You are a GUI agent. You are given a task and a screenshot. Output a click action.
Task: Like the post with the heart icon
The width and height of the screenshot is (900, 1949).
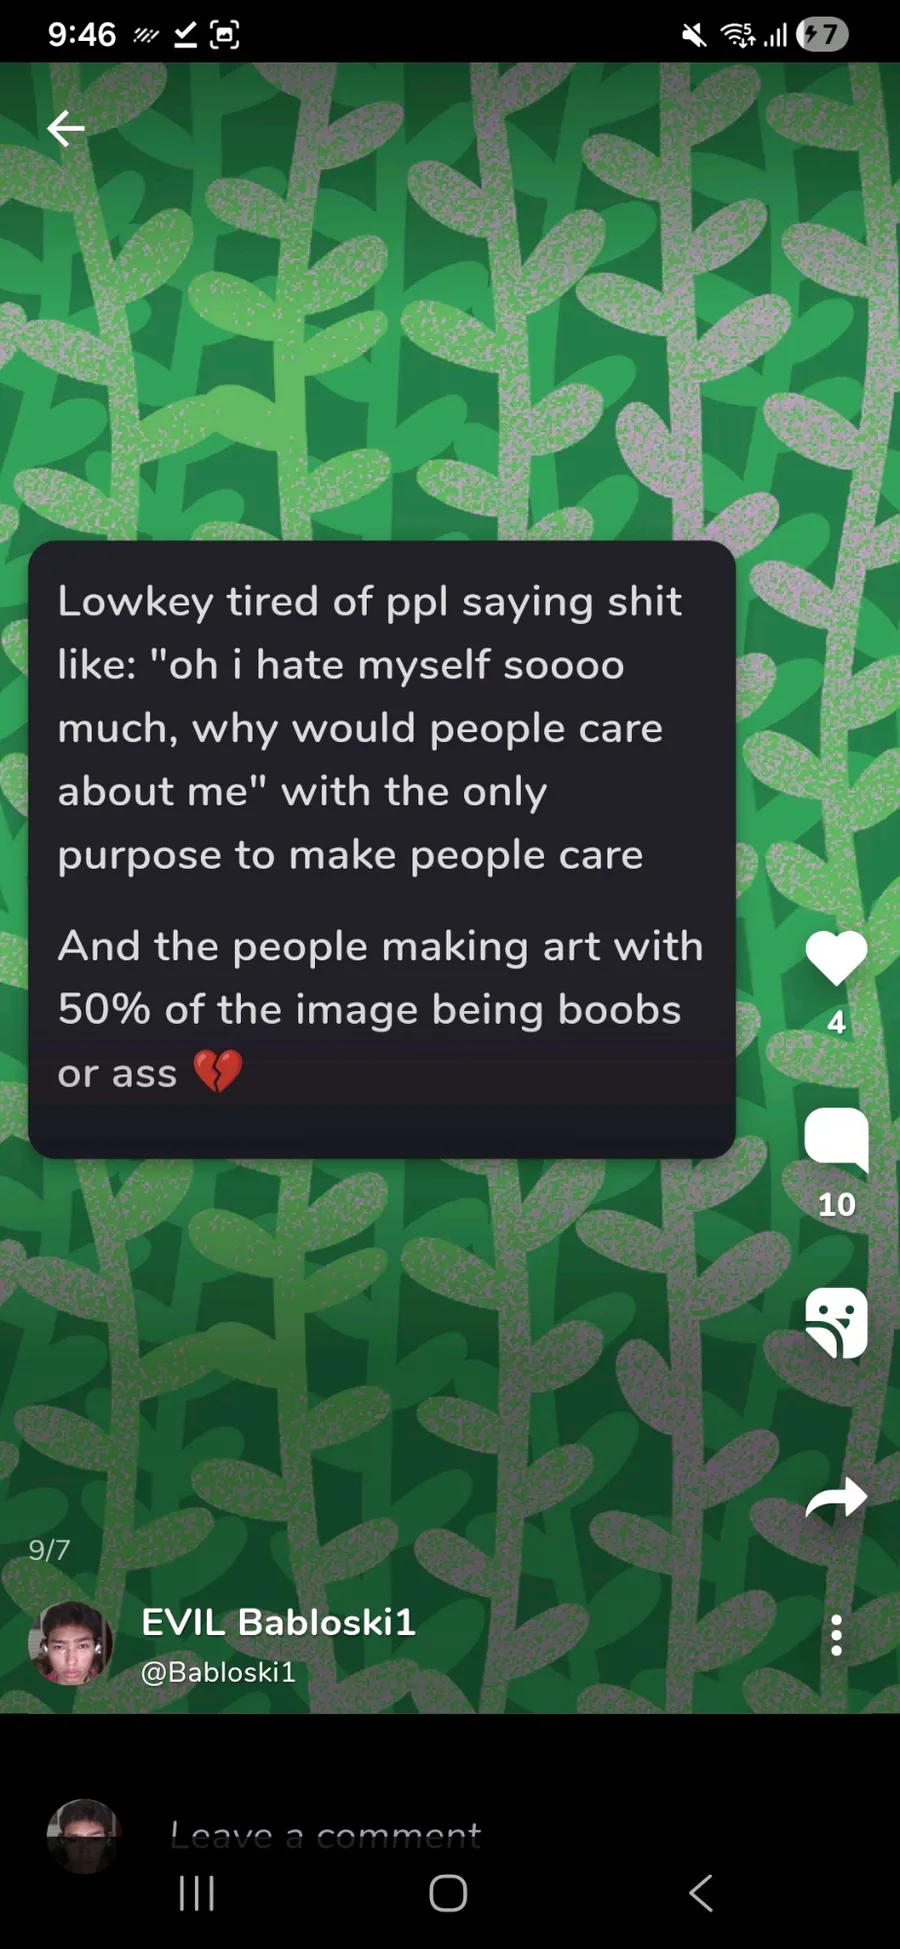[836, 957]
